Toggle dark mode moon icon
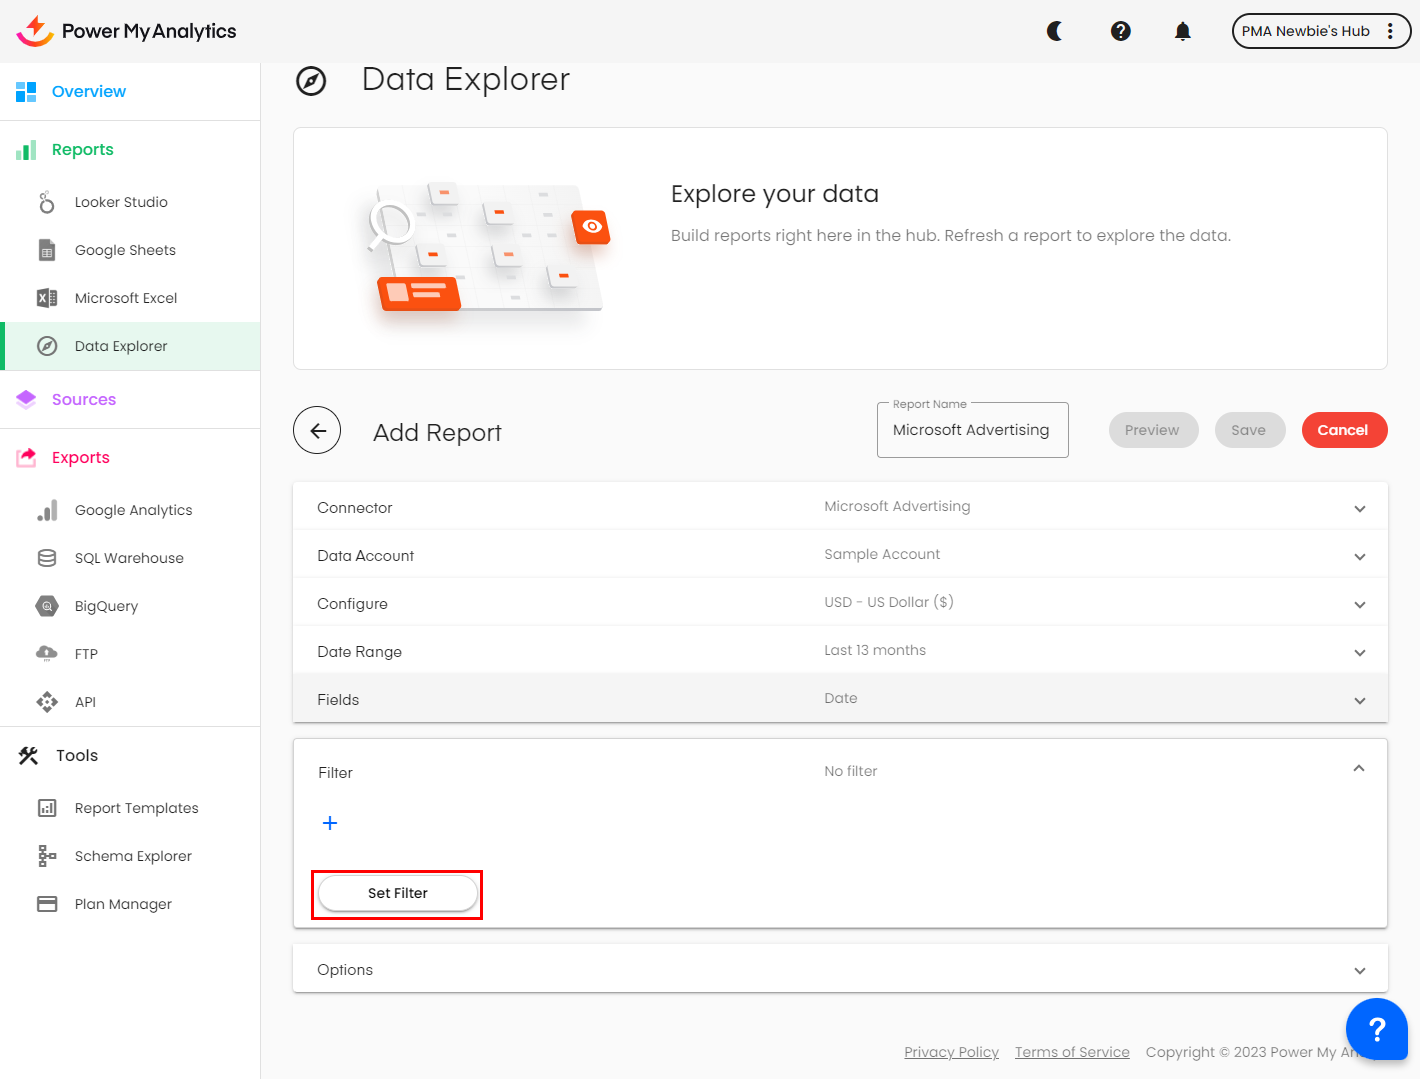The image size is (1420, 1079). point(1055,31)
